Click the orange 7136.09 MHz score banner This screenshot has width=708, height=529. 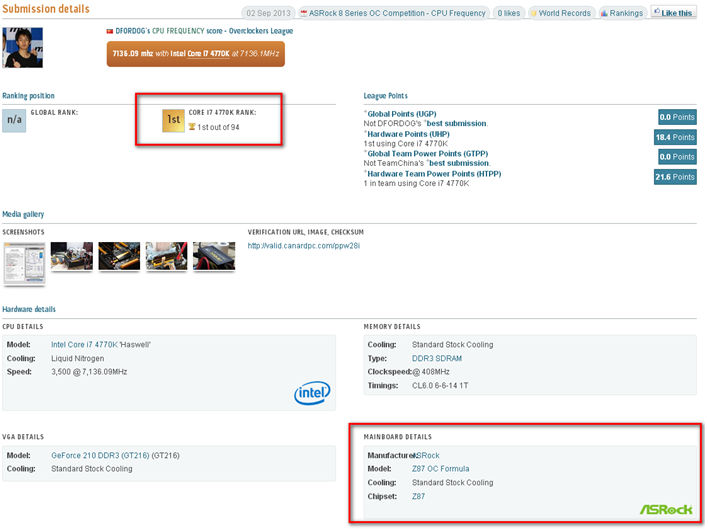point(195,54)
